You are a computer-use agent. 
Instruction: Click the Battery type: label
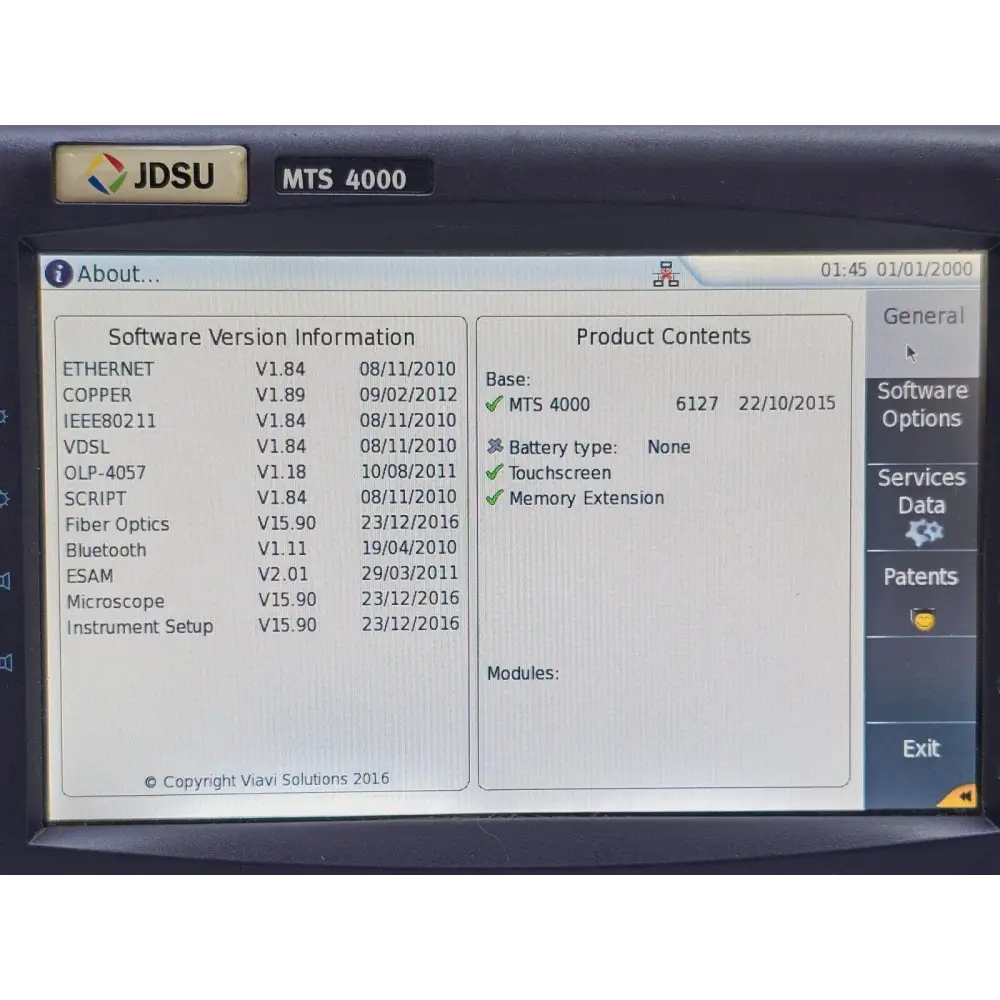tap(563, 447)
